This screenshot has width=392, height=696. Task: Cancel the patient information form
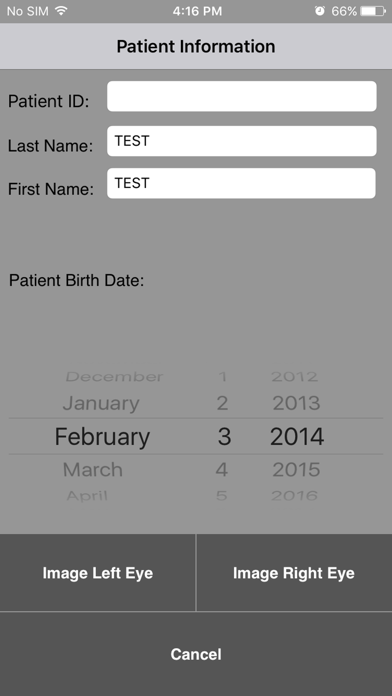[196, 654]
